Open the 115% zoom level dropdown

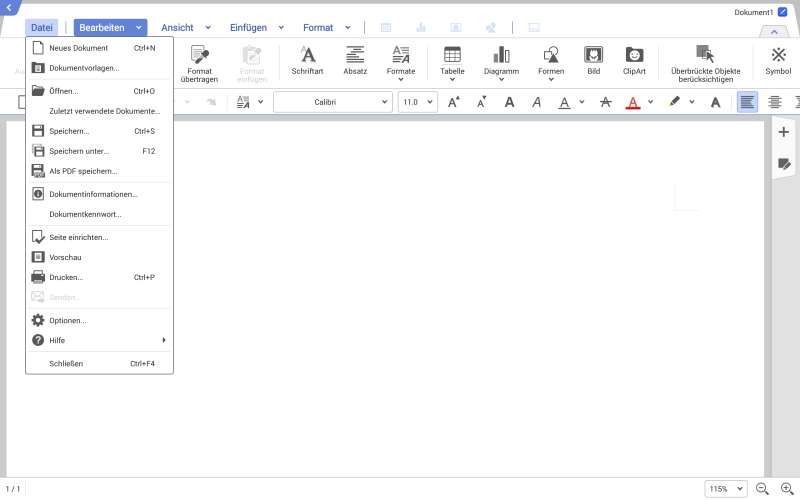click(726, 488)
